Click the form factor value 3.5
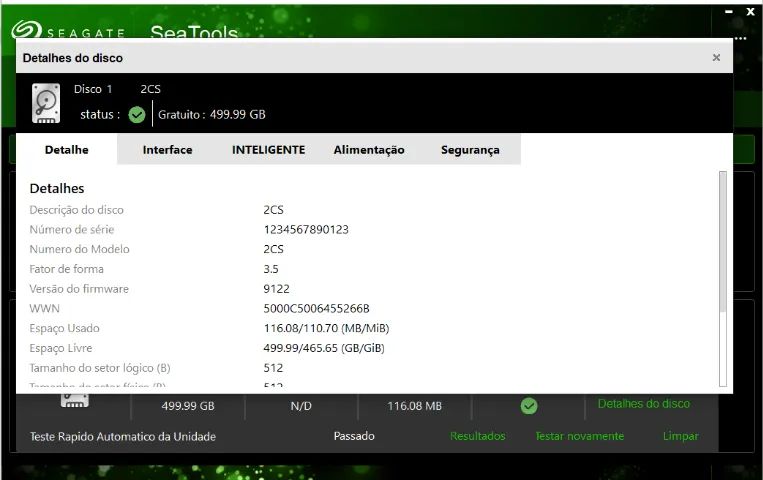Image resolution: width=763 pixels, height=480 pixels. [x=271, y=269]
